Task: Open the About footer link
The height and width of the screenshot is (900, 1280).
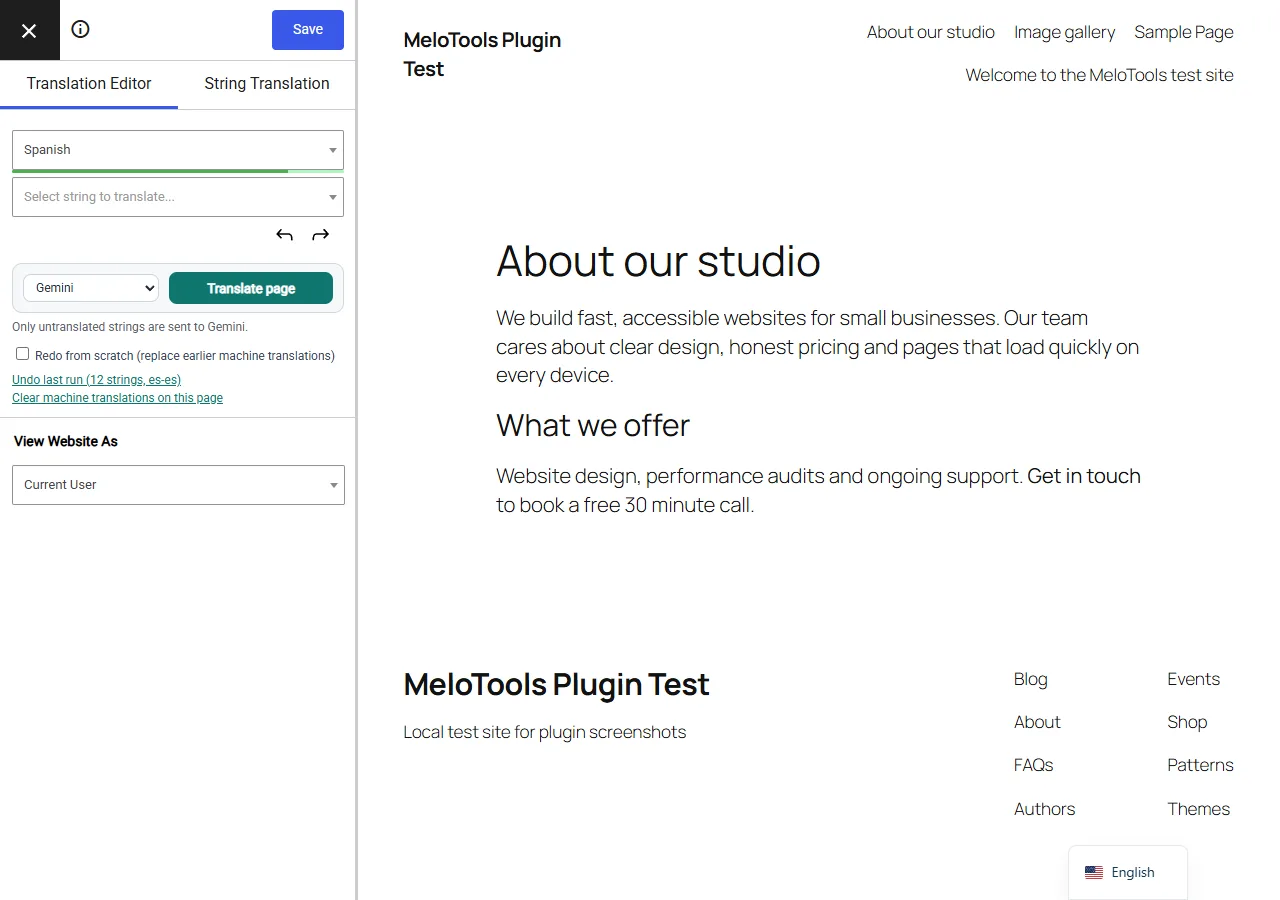Action: pyautogui.click(x=1037, y=722)
